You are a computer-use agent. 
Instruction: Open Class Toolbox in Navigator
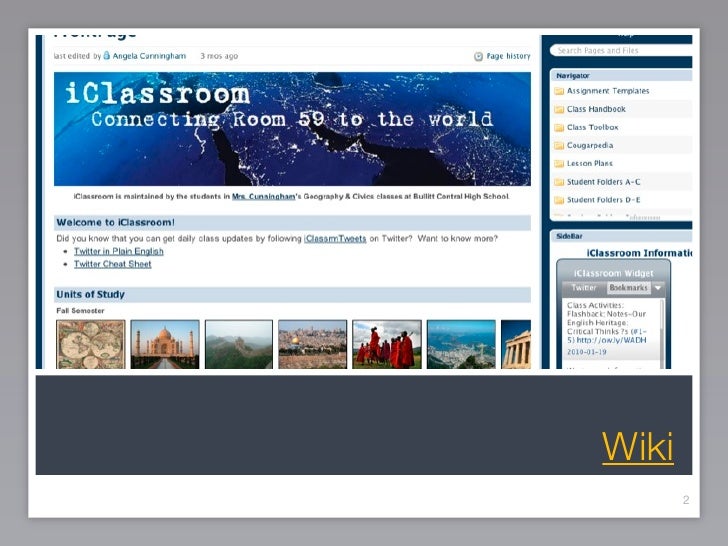(592, 127)
